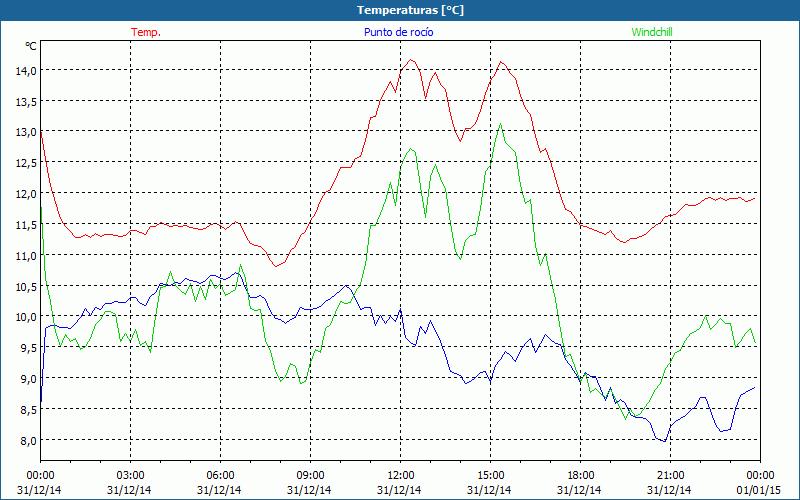
Task: Click the 09:00 time axis label
Action: click(310, 476)
